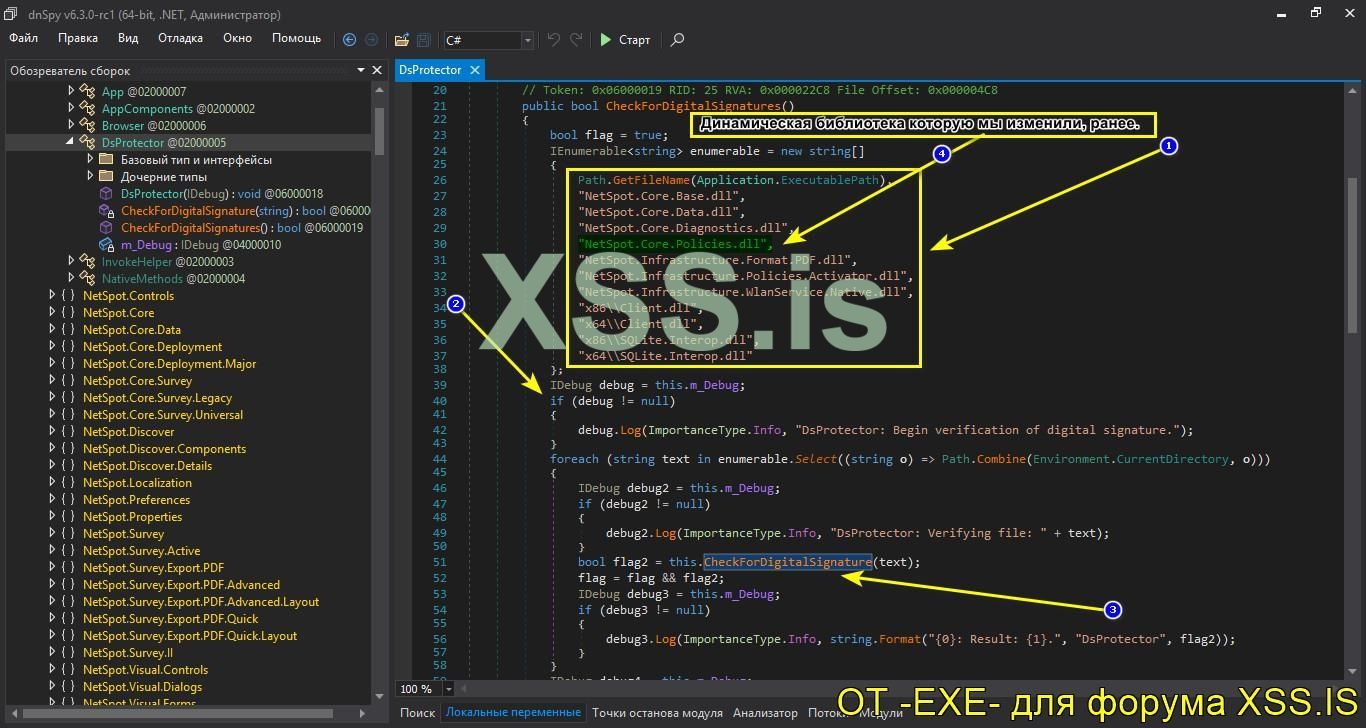Click the App class icon in tree
Screen dimensions: 1366x728
coord(88,92)
